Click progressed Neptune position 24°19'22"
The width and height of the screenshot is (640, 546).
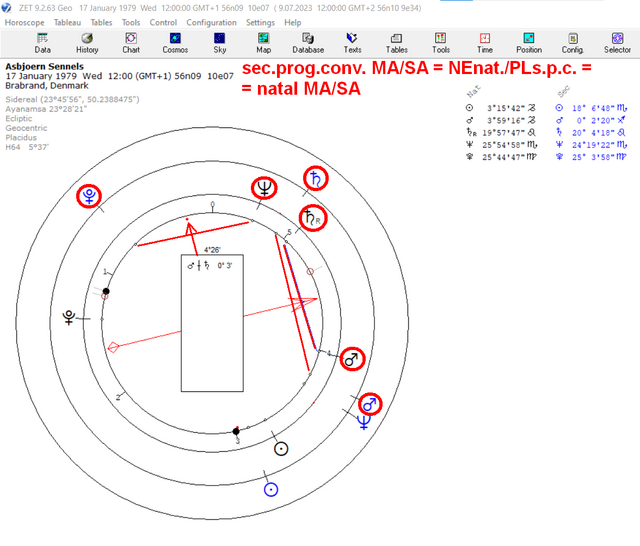click(591, 145)
